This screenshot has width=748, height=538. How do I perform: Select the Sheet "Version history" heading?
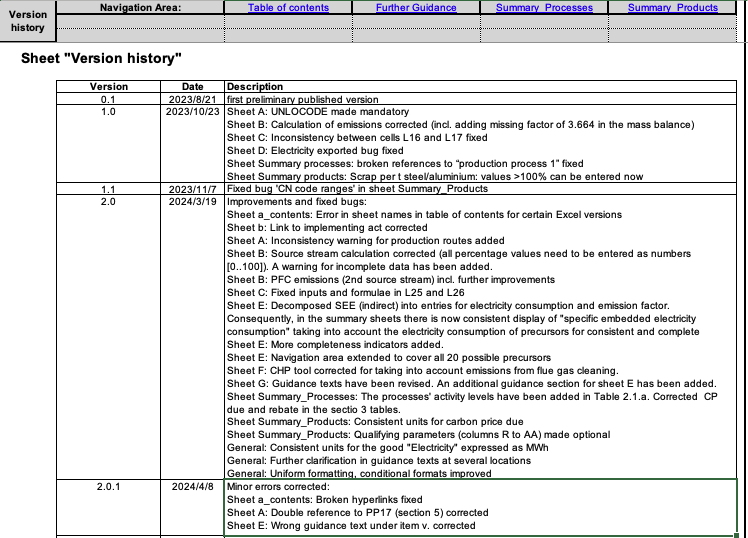[101, 60]
